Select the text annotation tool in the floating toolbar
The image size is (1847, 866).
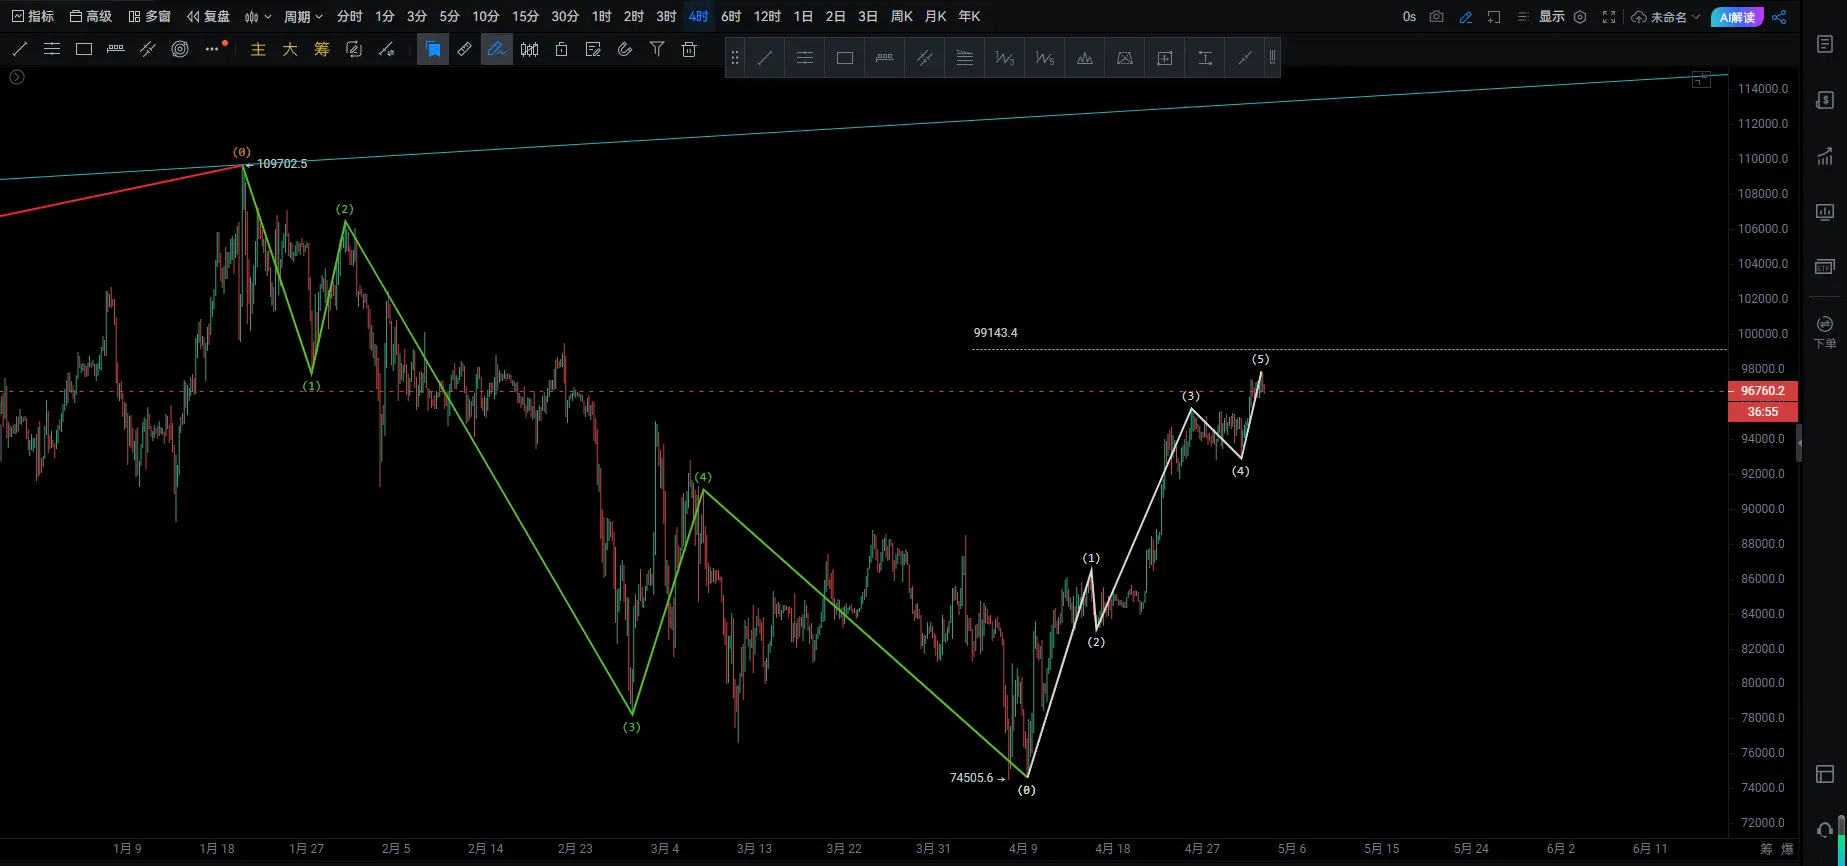(x=1205, y=58)
